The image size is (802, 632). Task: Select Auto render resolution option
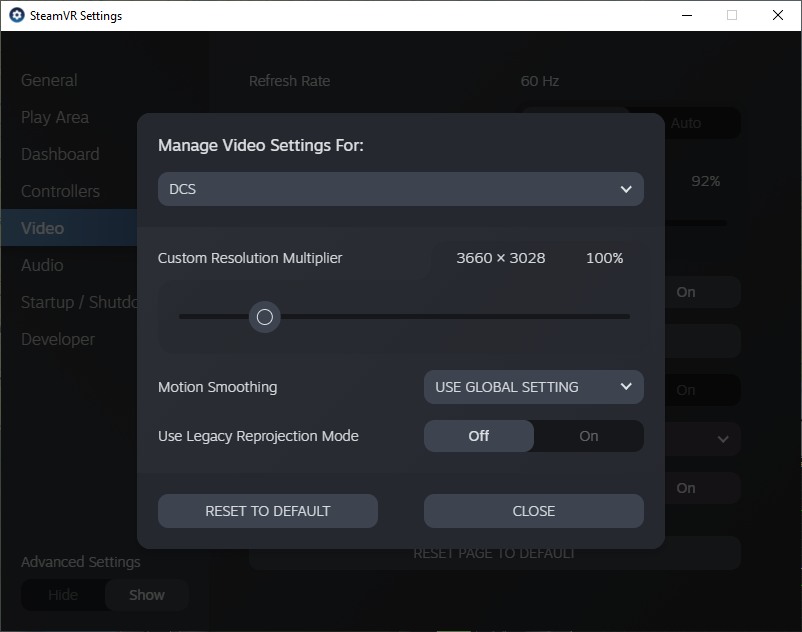(x=685, y=123)
